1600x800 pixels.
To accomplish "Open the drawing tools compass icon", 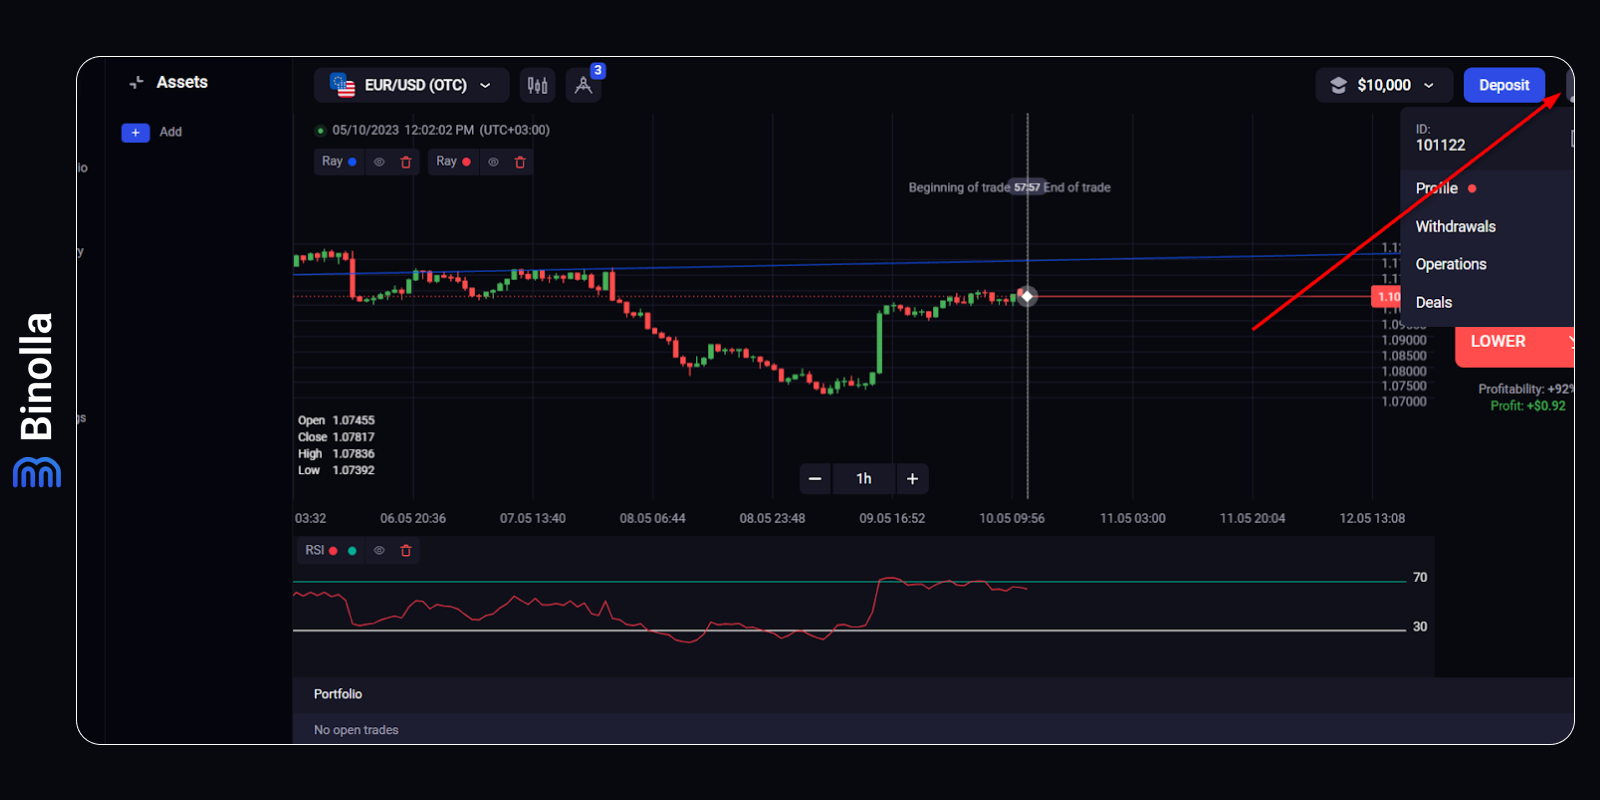I will (x=583, y=86).
